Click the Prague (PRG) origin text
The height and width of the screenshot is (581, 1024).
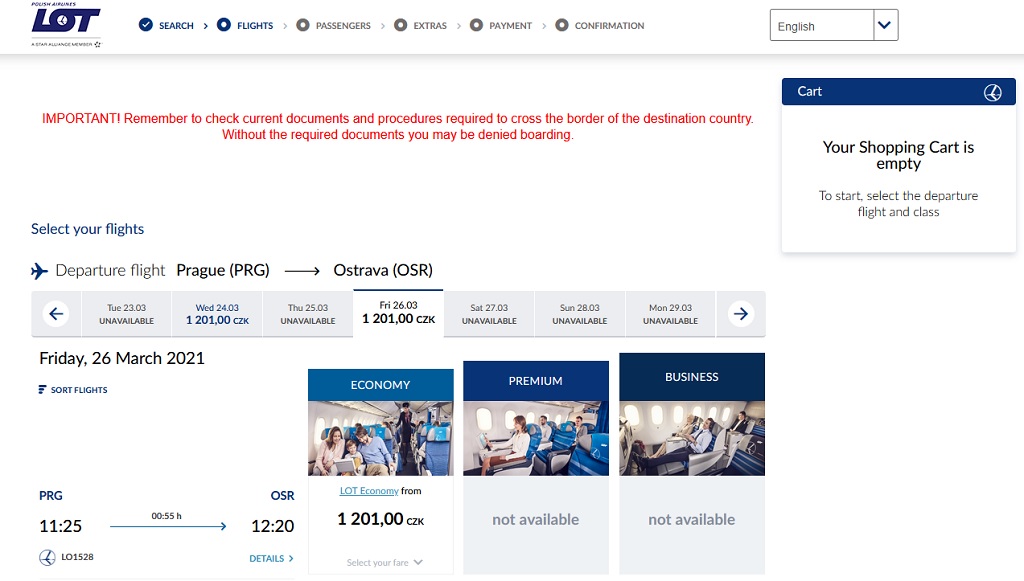click(x=223, y=270)
